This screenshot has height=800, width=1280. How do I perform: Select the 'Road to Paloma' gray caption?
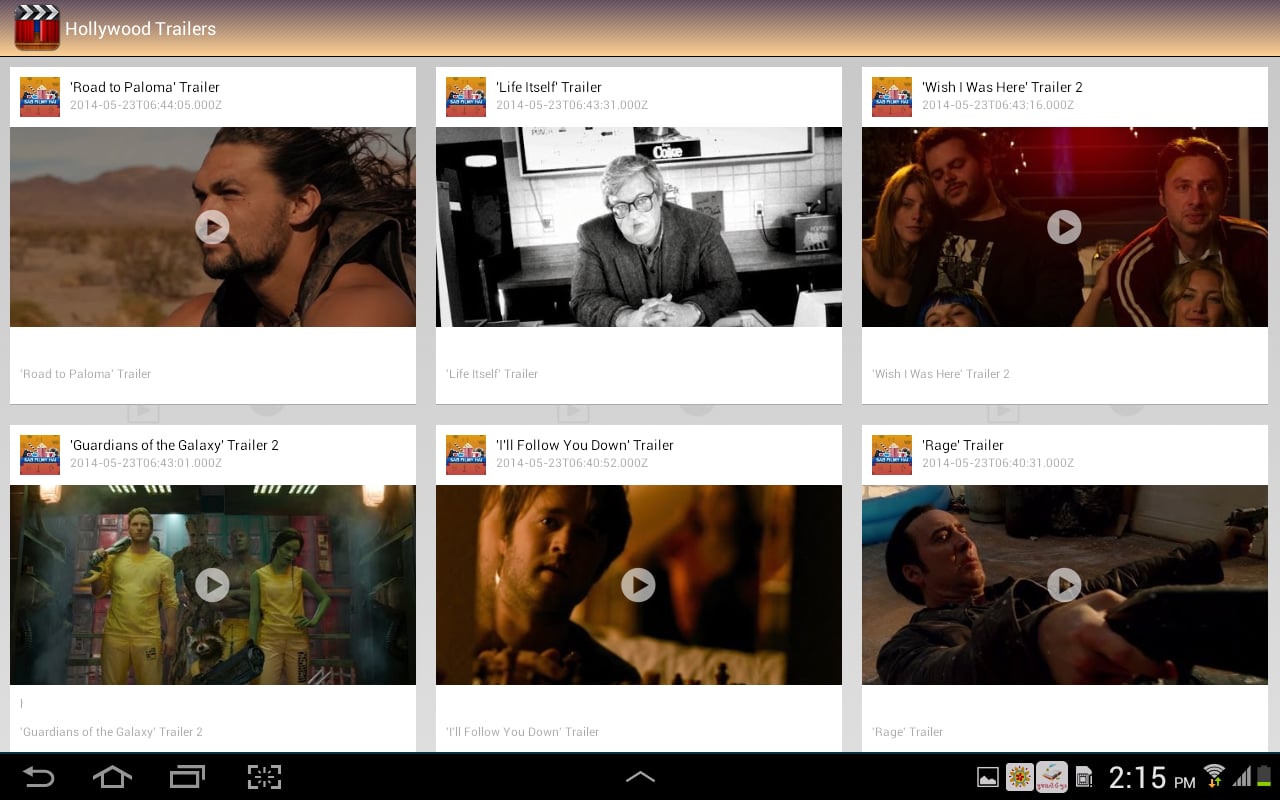tap(86, 374)
